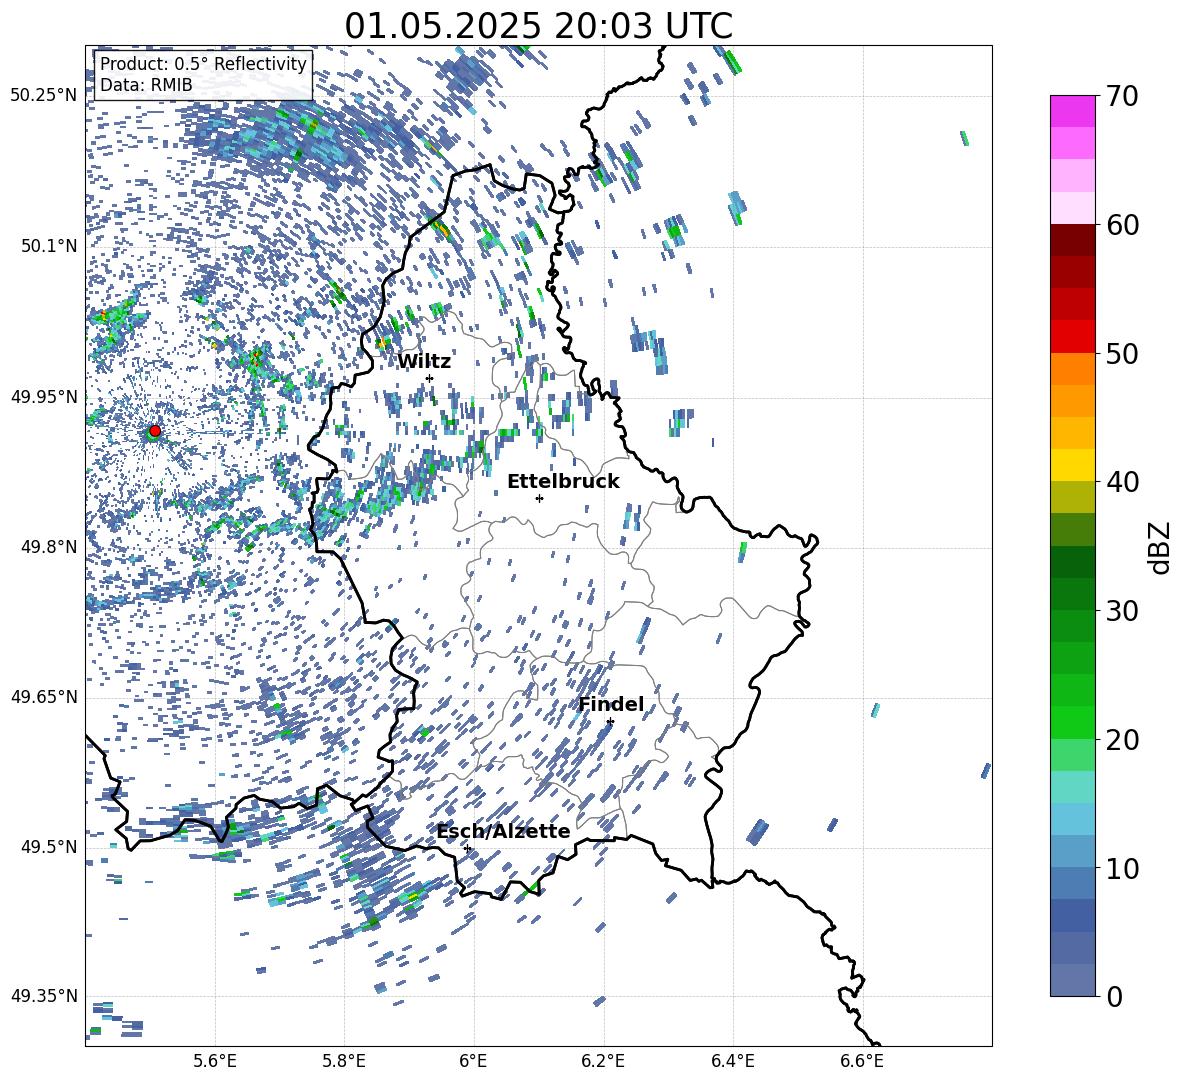The width and height of the screenshot is (1184, 1081).
Task: Click the 50.1°N latitude label
Action: [x=48, y=246]
